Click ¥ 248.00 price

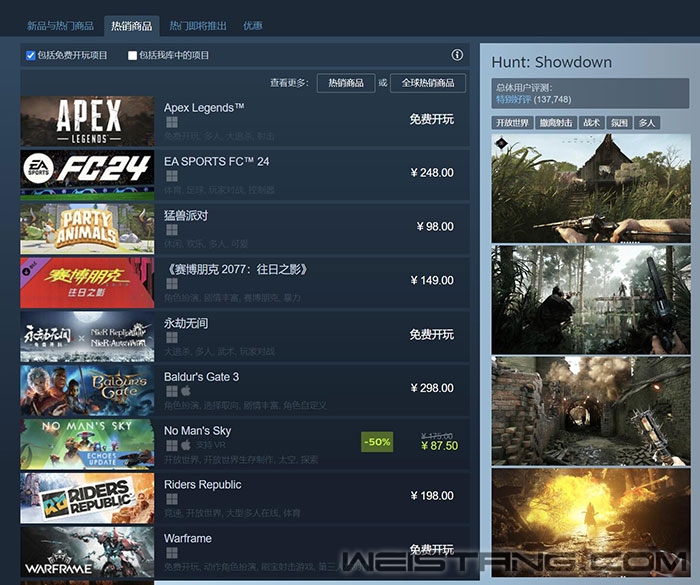tap(432, 173)
